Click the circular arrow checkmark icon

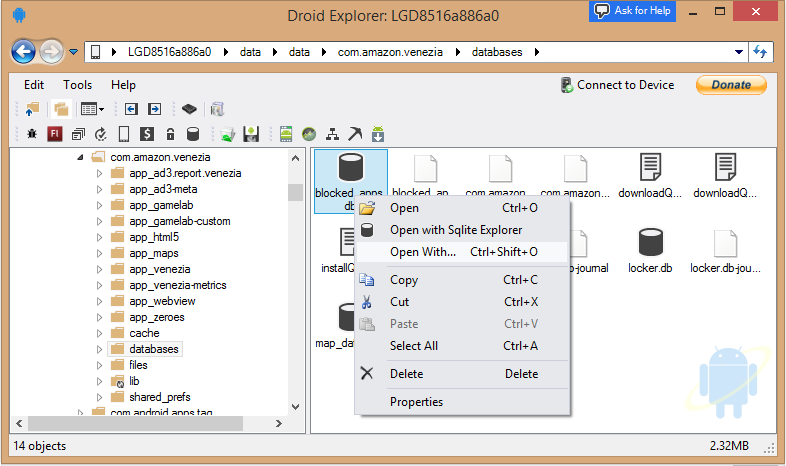(x=101, y=134)
